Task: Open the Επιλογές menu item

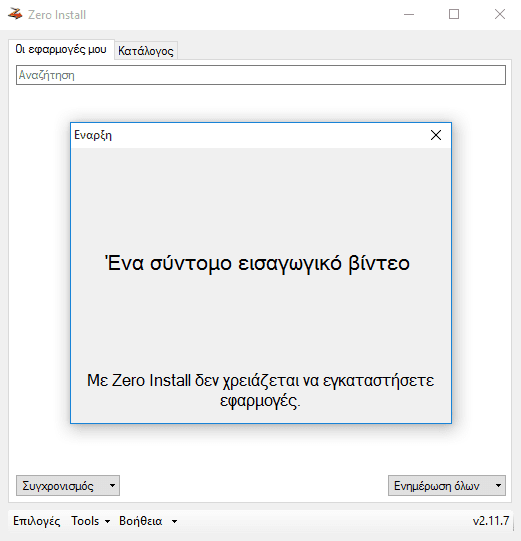Action: [x=37, y=521]
